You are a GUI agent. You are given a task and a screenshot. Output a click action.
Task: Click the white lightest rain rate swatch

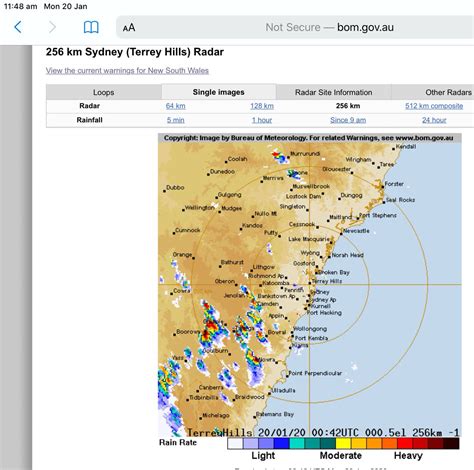tap(235, 443)
